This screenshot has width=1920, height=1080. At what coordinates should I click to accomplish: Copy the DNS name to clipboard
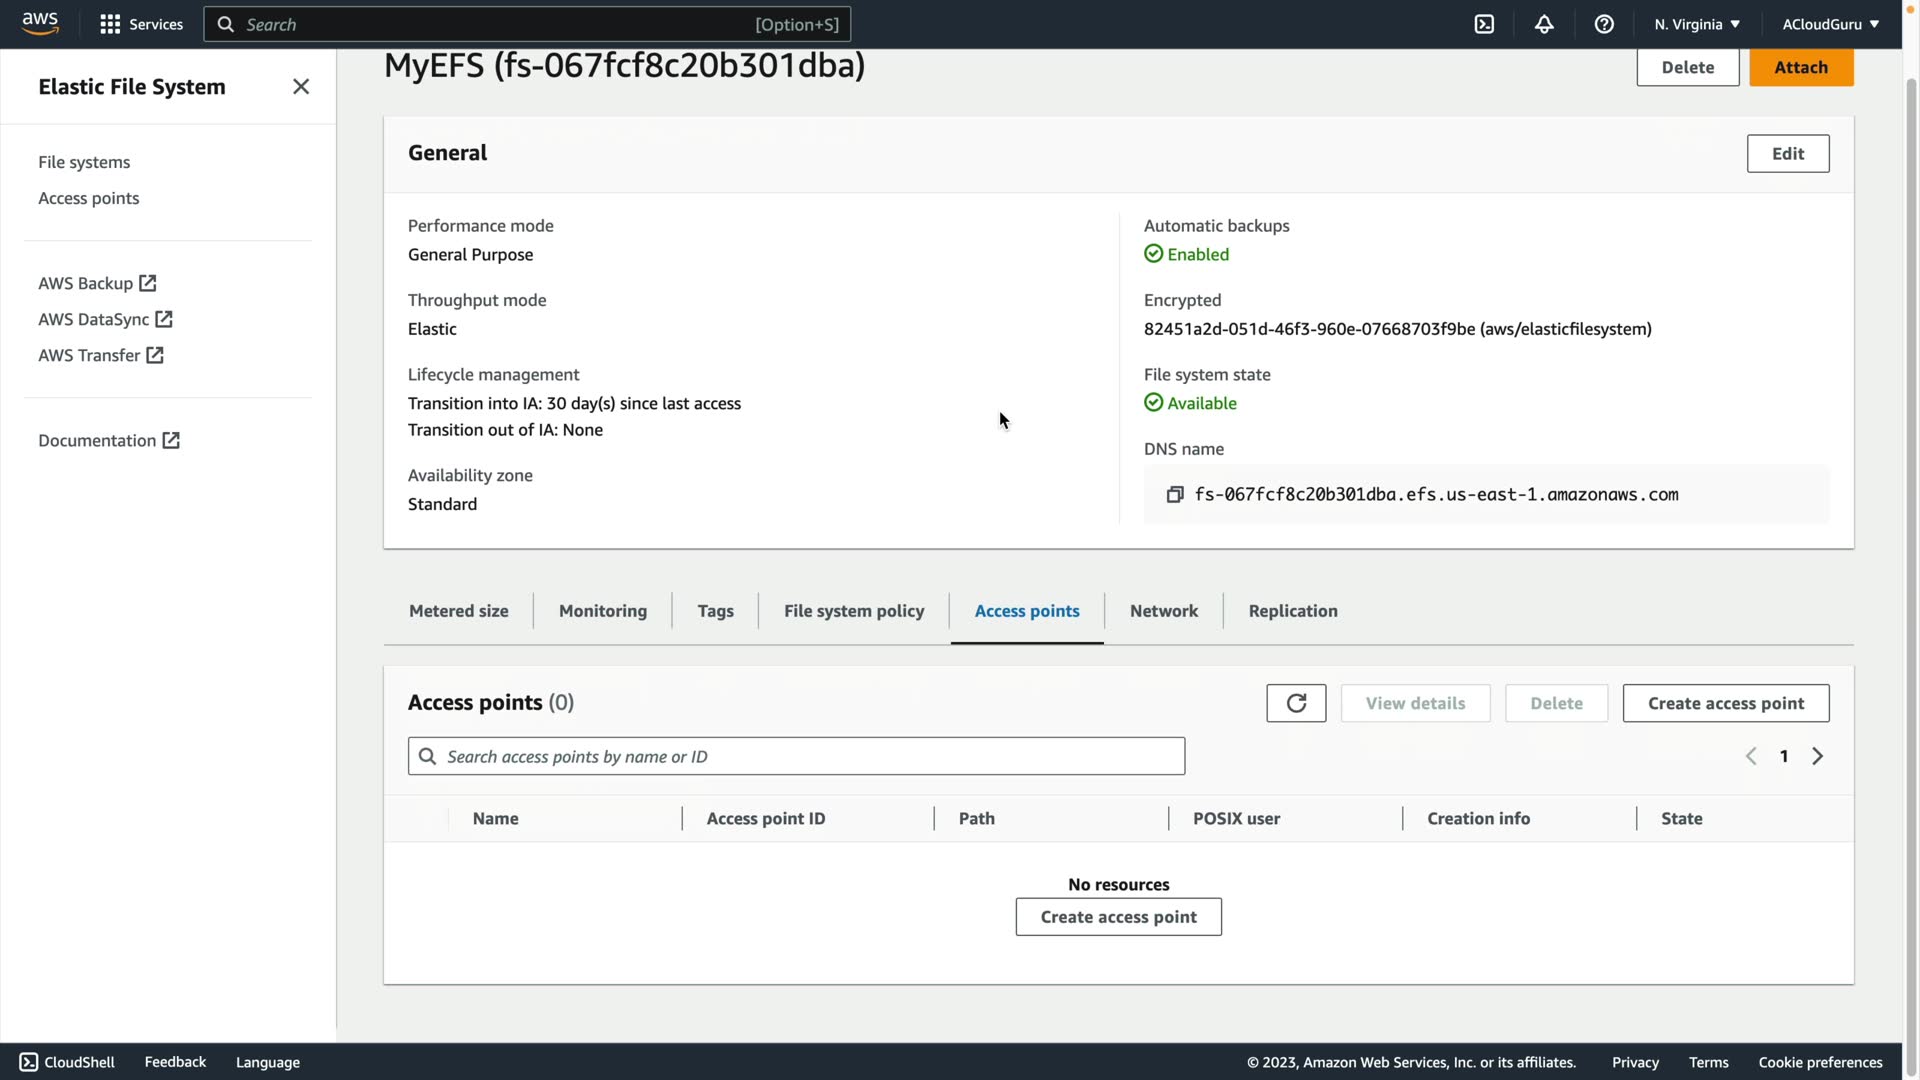point(1175,495)
